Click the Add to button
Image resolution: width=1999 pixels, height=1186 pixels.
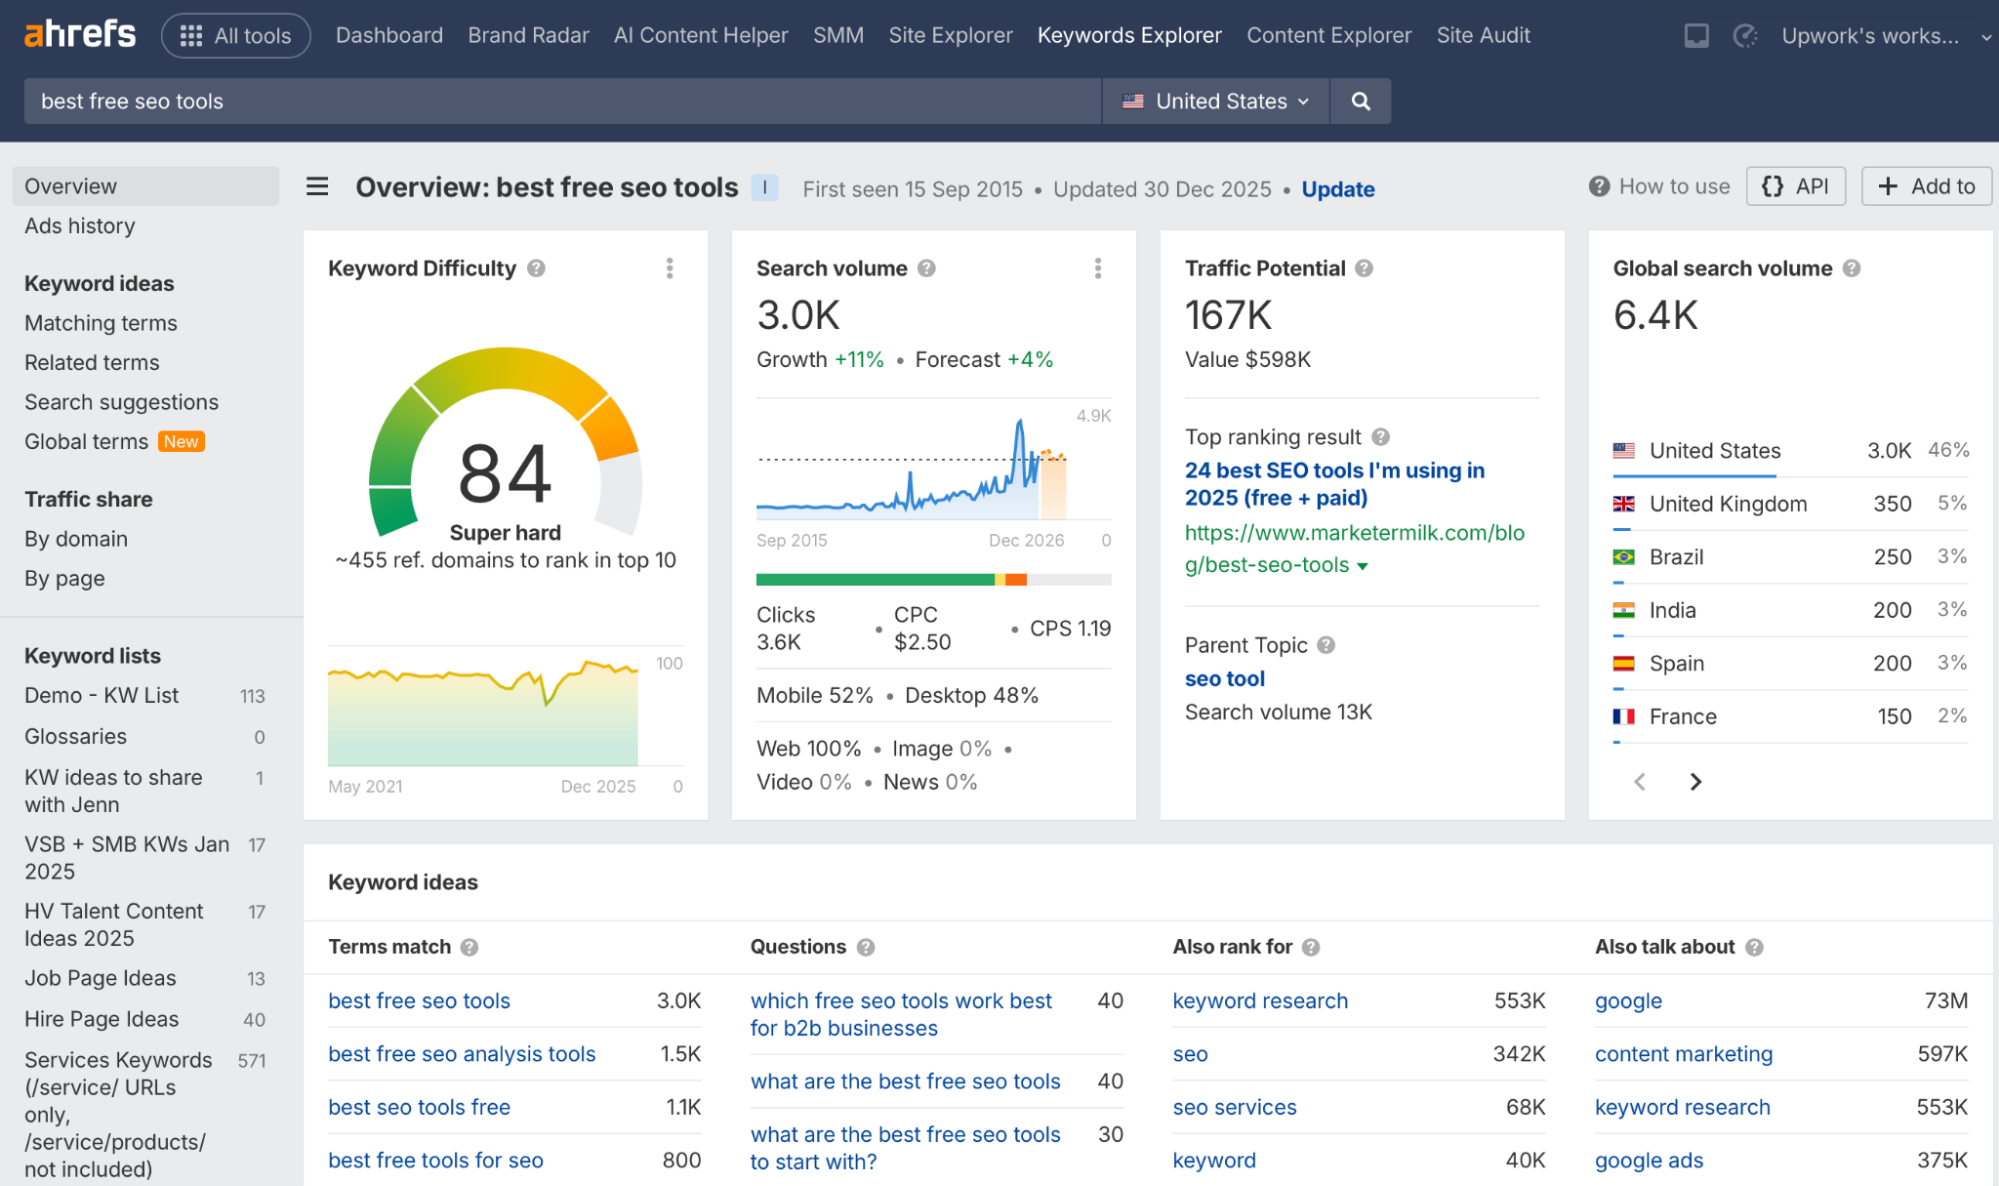[x=1926, y=186]
